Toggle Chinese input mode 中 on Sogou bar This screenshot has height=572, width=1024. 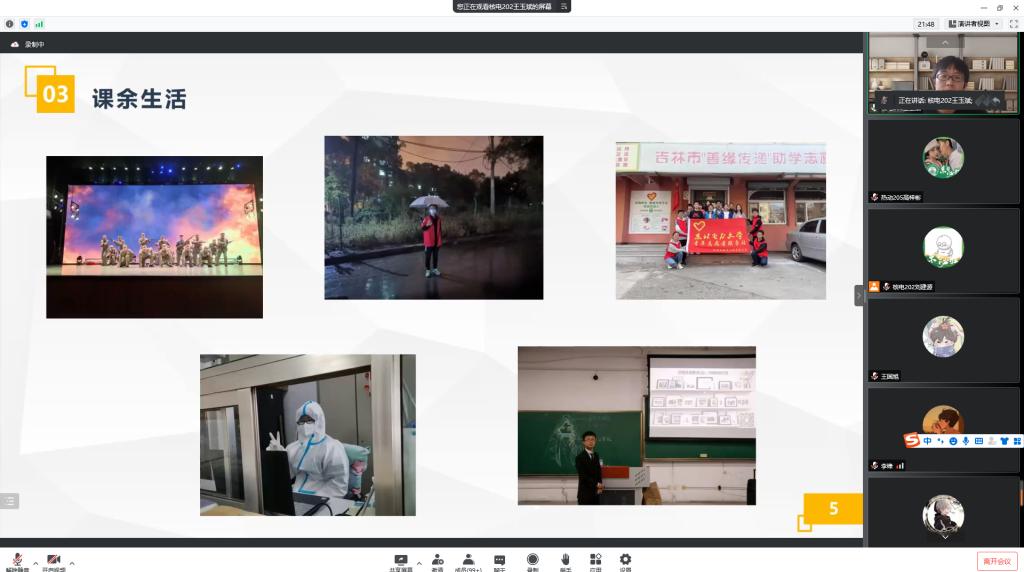[x=927, y=441]
